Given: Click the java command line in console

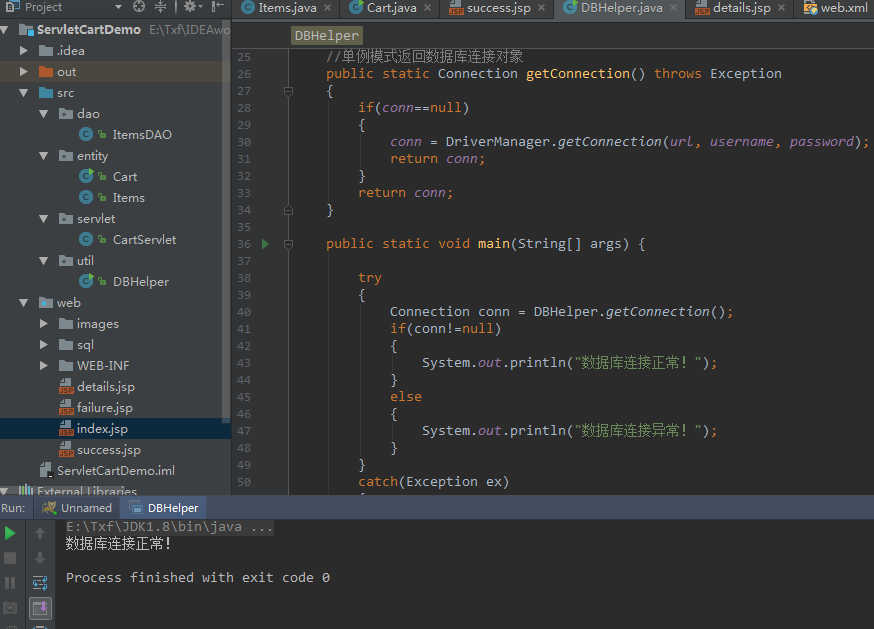Looking at the screenshot, I should (169, 527).
